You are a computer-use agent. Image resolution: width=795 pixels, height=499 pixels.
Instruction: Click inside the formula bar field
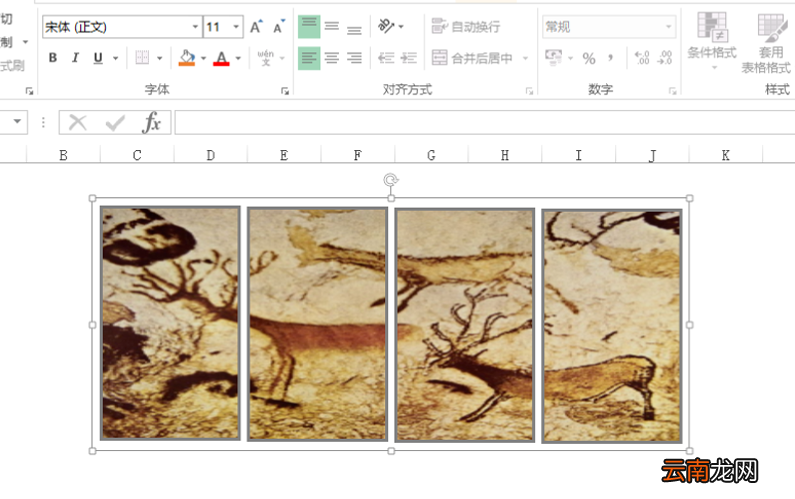[485, 122]
